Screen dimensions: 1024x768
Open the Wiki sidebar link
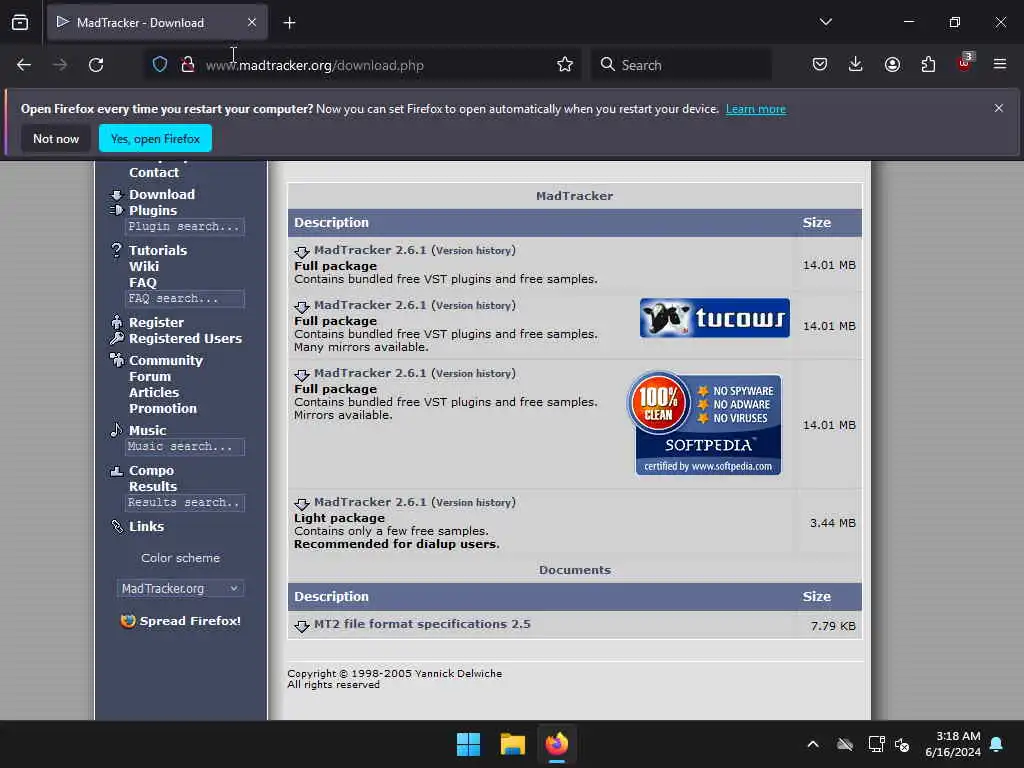click(144, 266)
